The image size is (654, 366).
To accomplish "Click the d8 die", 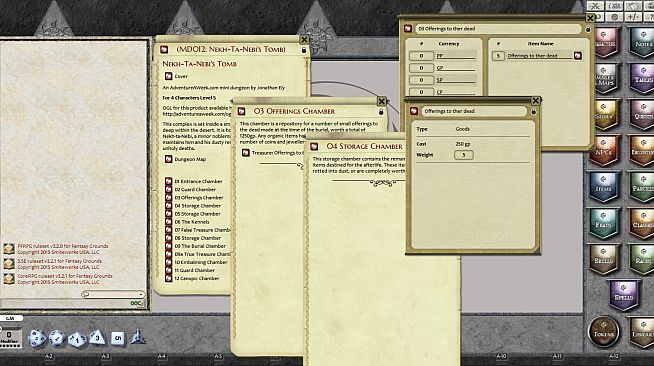I will (97, 337).
